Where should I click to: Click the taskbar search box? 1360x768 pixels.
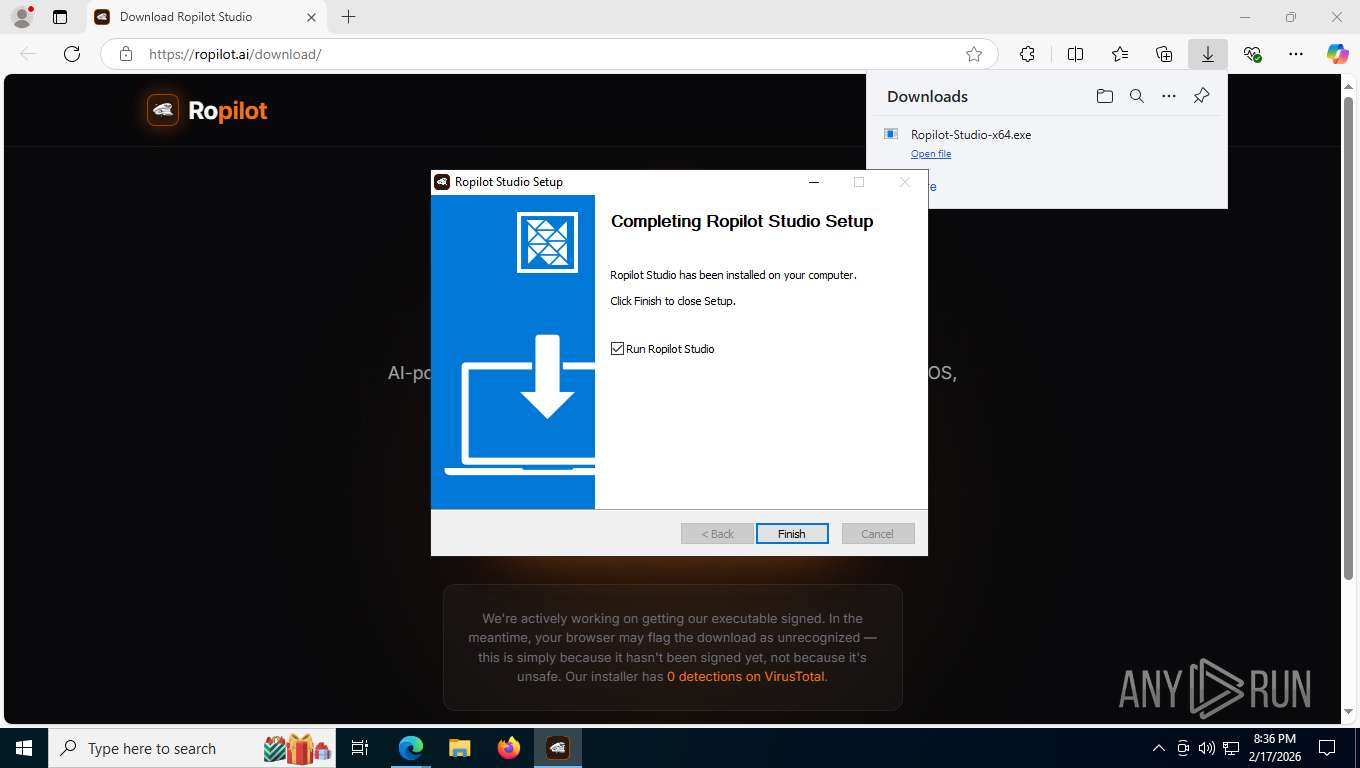coord(192,748)
